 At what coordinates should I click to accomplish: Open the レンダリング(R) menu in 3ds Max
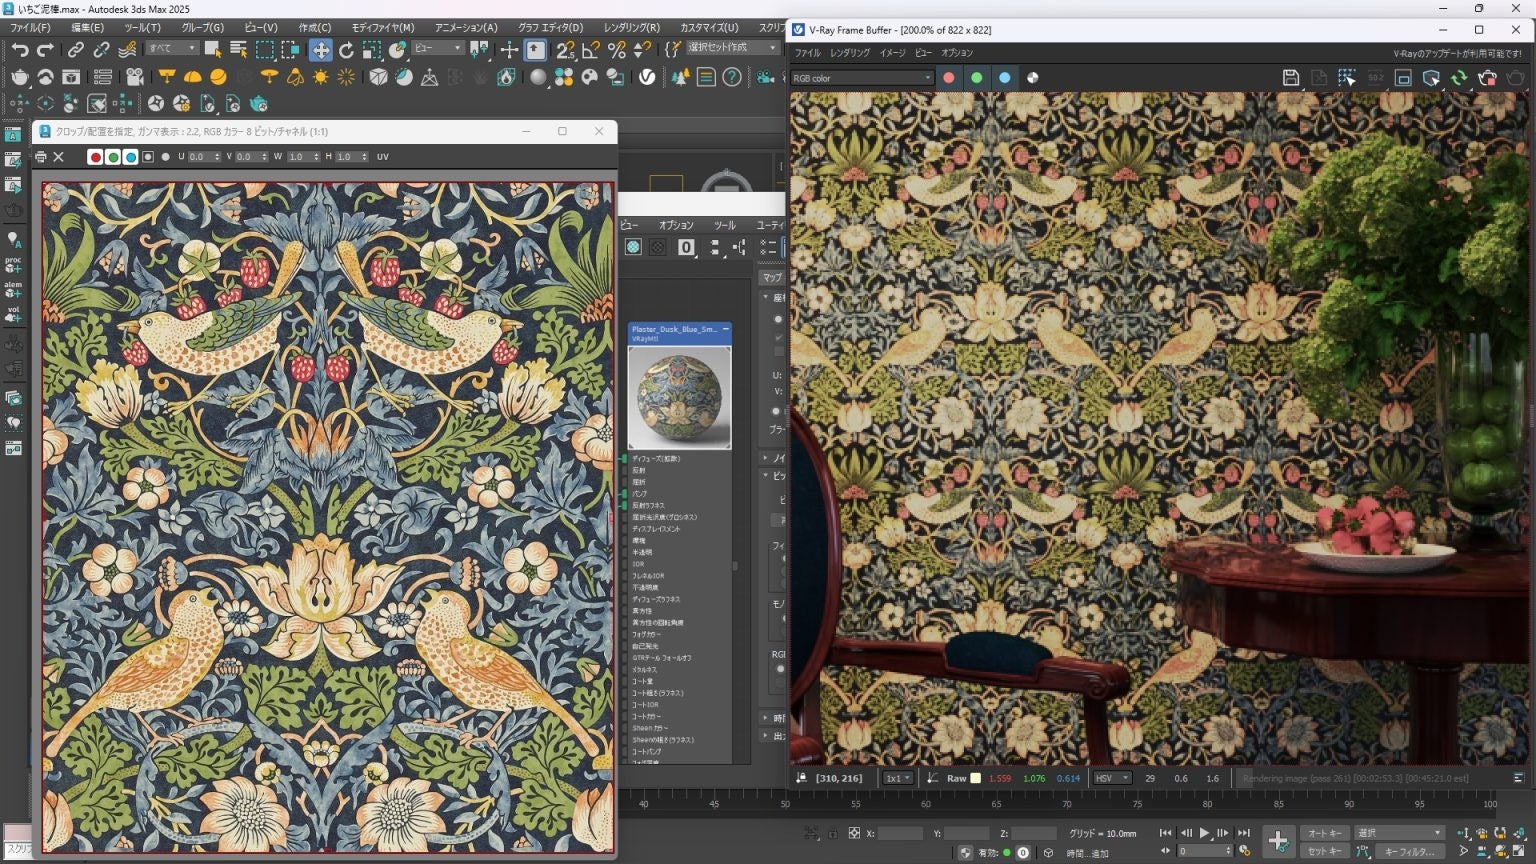(631, 28)
